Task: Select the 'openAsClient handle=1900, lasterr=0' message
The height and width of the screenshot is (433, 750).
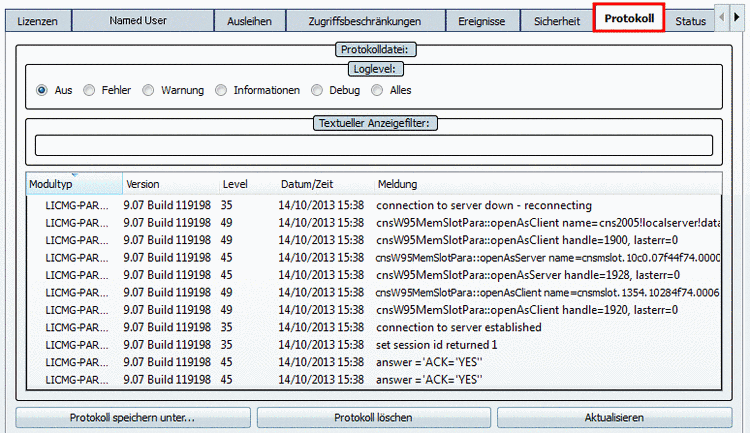Action: pyautogui.click(x=527, y=240)
